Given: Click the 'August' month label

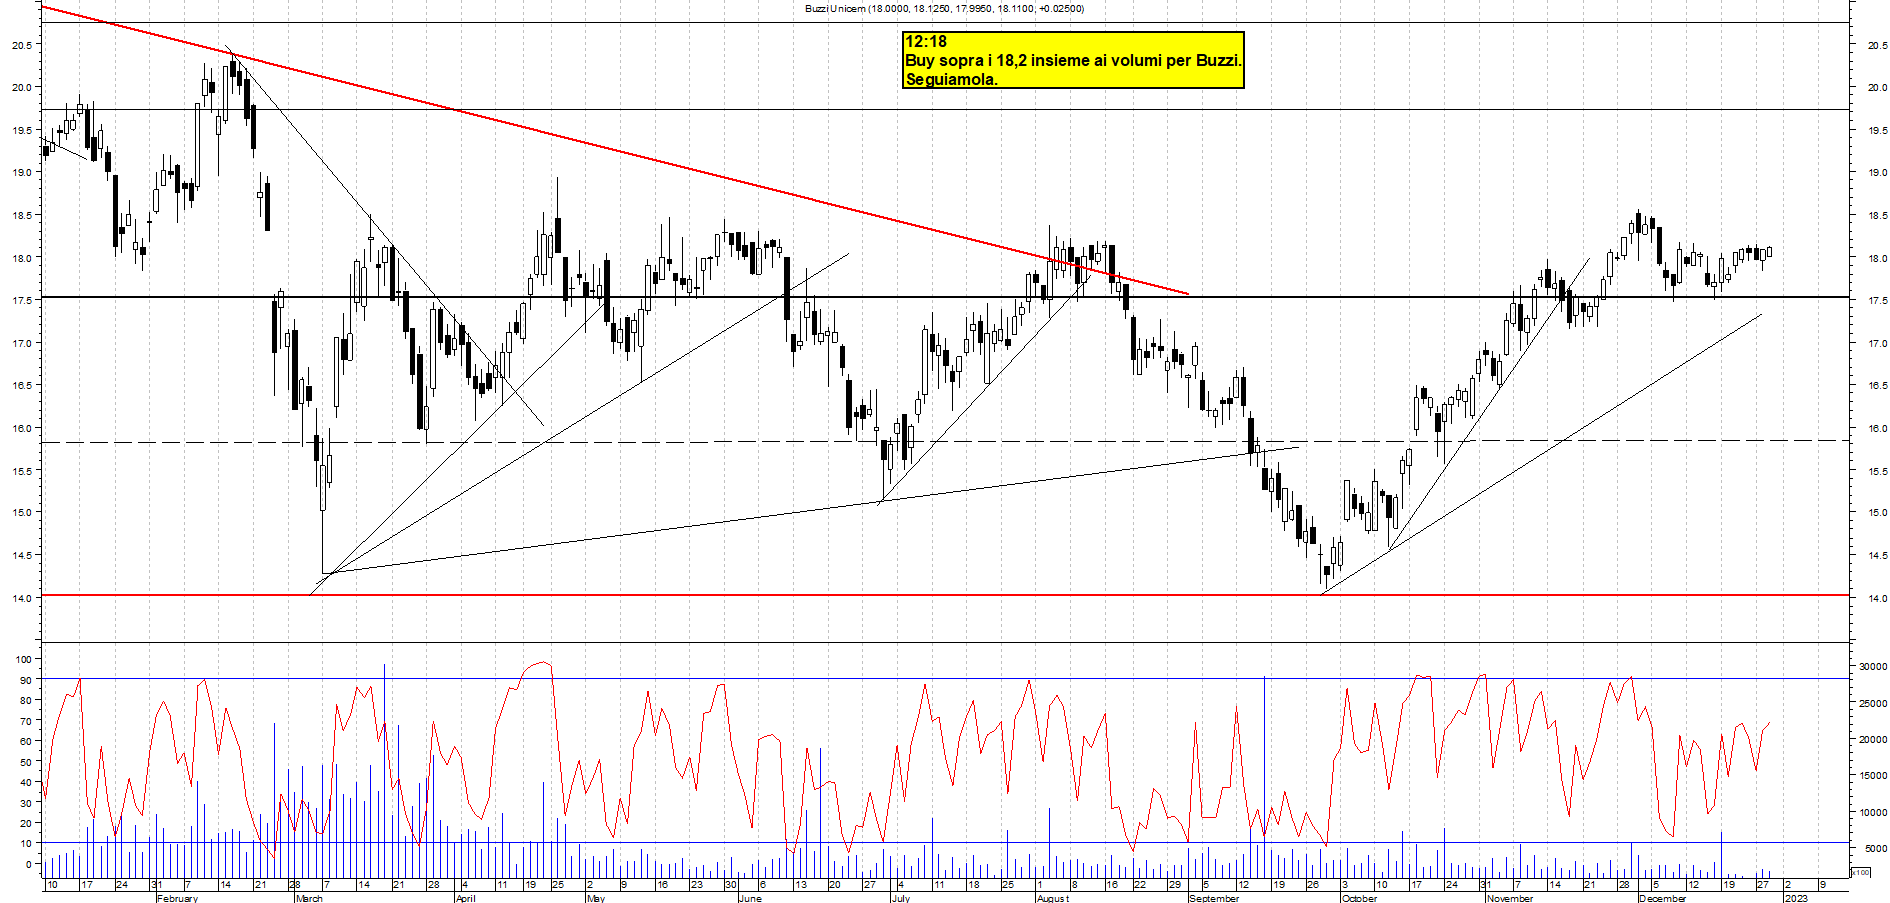Looking at the screenshot, I should pos(1052,898).
